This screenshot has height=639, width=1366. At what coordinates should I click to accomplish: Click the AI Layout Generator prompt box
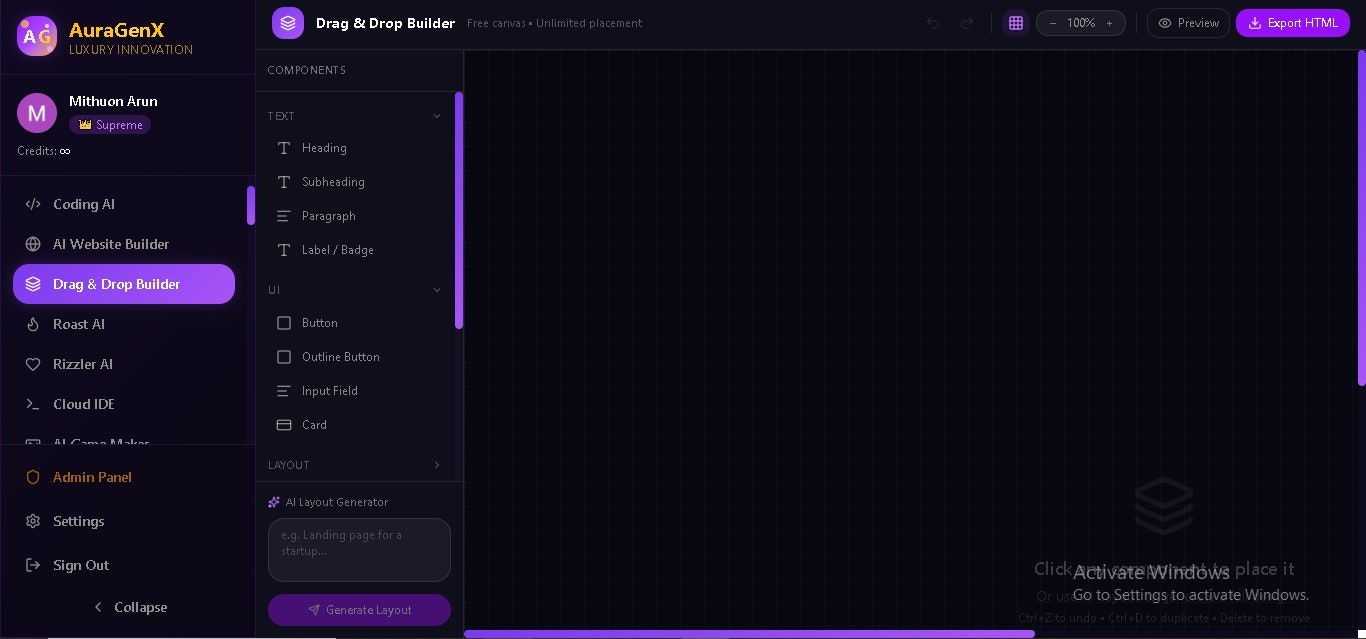click(359, 550)
